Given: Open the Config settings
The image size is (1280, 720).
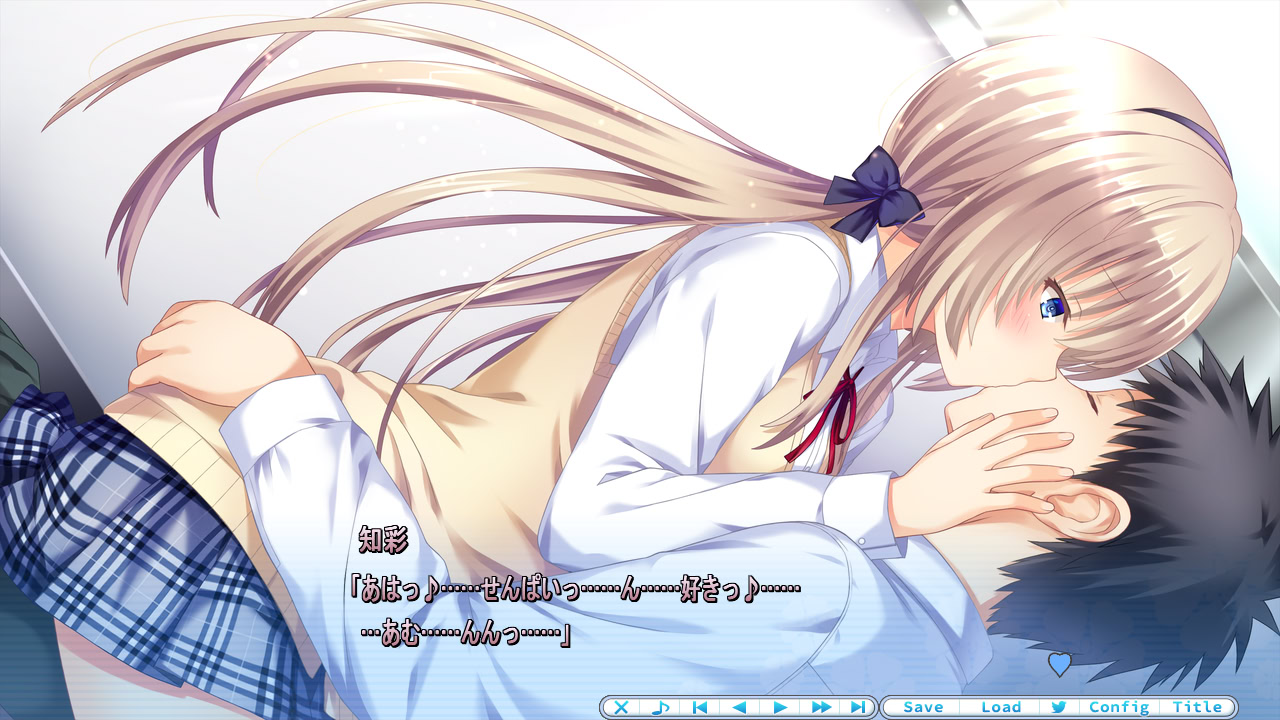Looking at the screenshot, I should tap(1119, 707).
